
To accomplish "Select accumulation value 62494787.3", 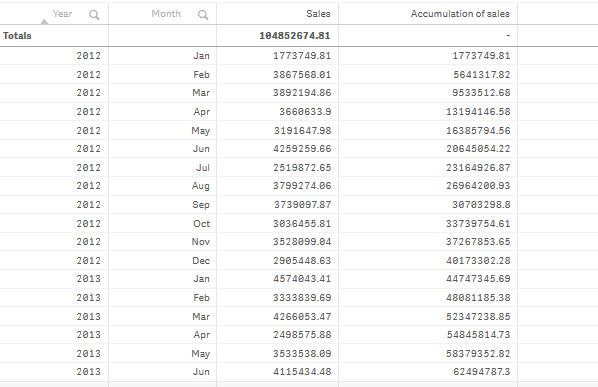I will [x=481, y=372].
